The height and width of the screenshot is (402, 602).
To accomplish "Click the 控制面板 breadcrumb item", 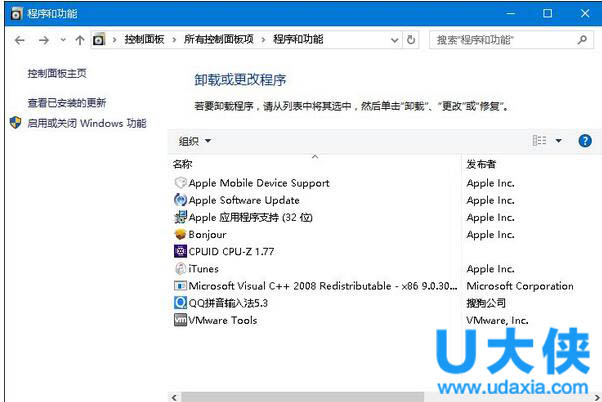I will click(x=146, y=40).
